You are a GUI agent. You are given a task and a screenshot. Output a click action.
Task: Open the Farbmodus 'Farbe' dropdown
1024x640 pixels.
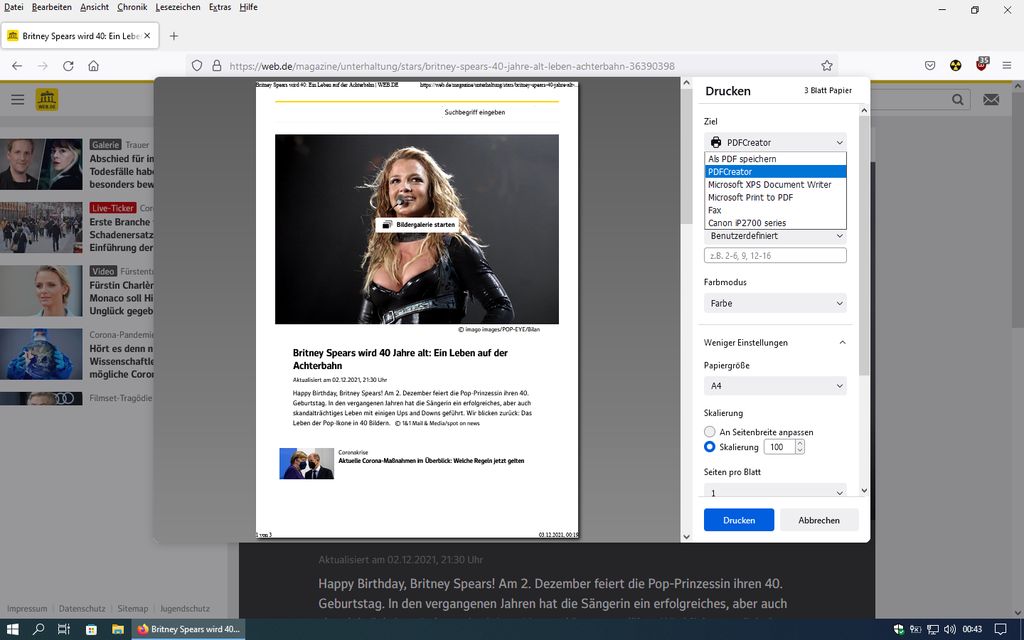pyautogui.click(x=775, y=303)
